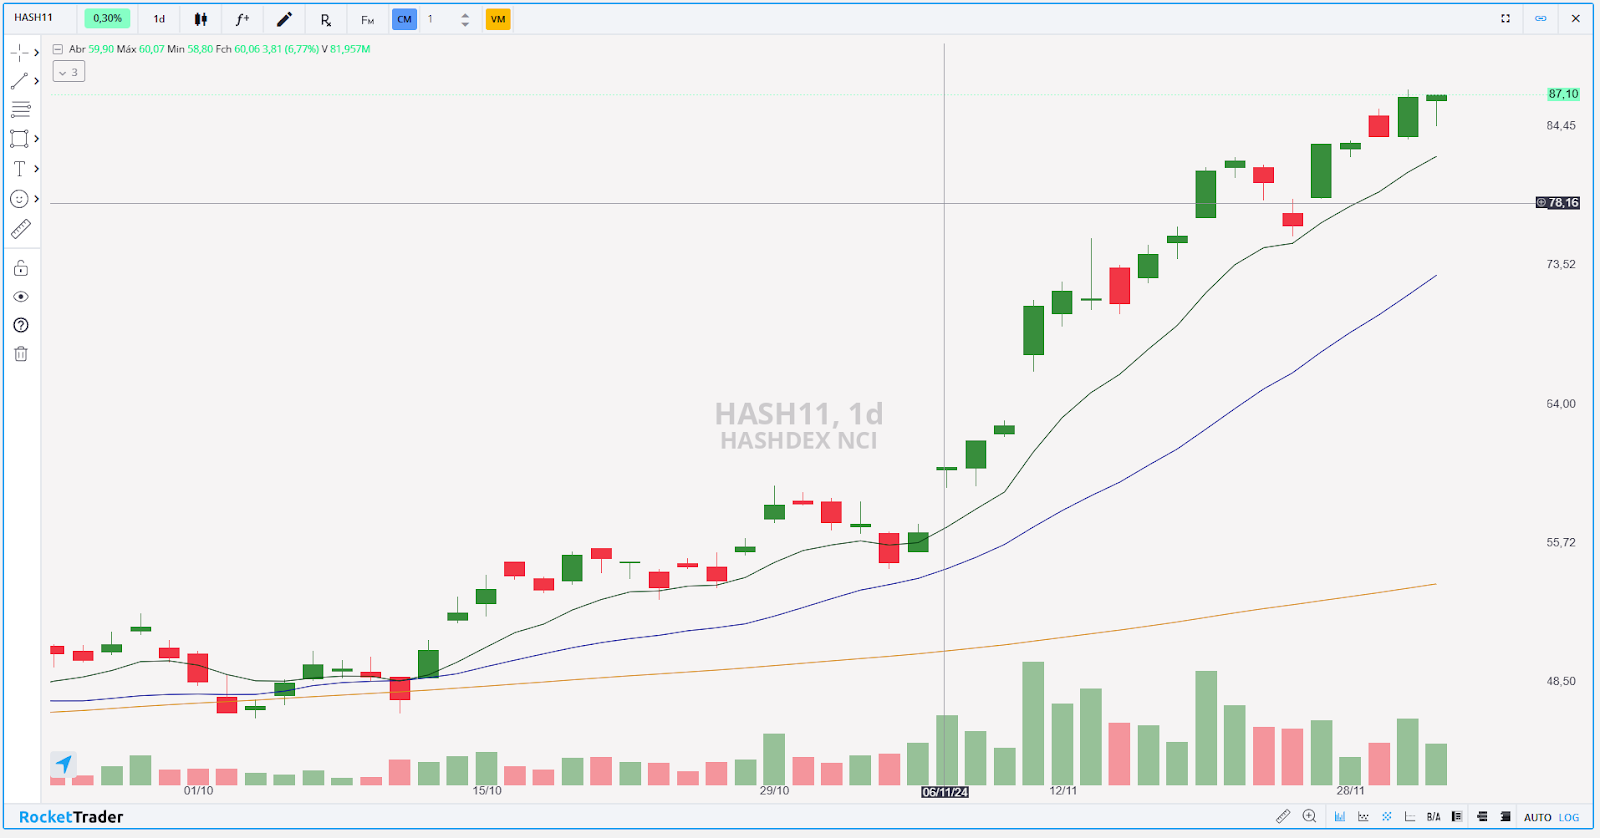Expand the 3 indicators dropdown
1600x838 pixels.
point(69,72)
